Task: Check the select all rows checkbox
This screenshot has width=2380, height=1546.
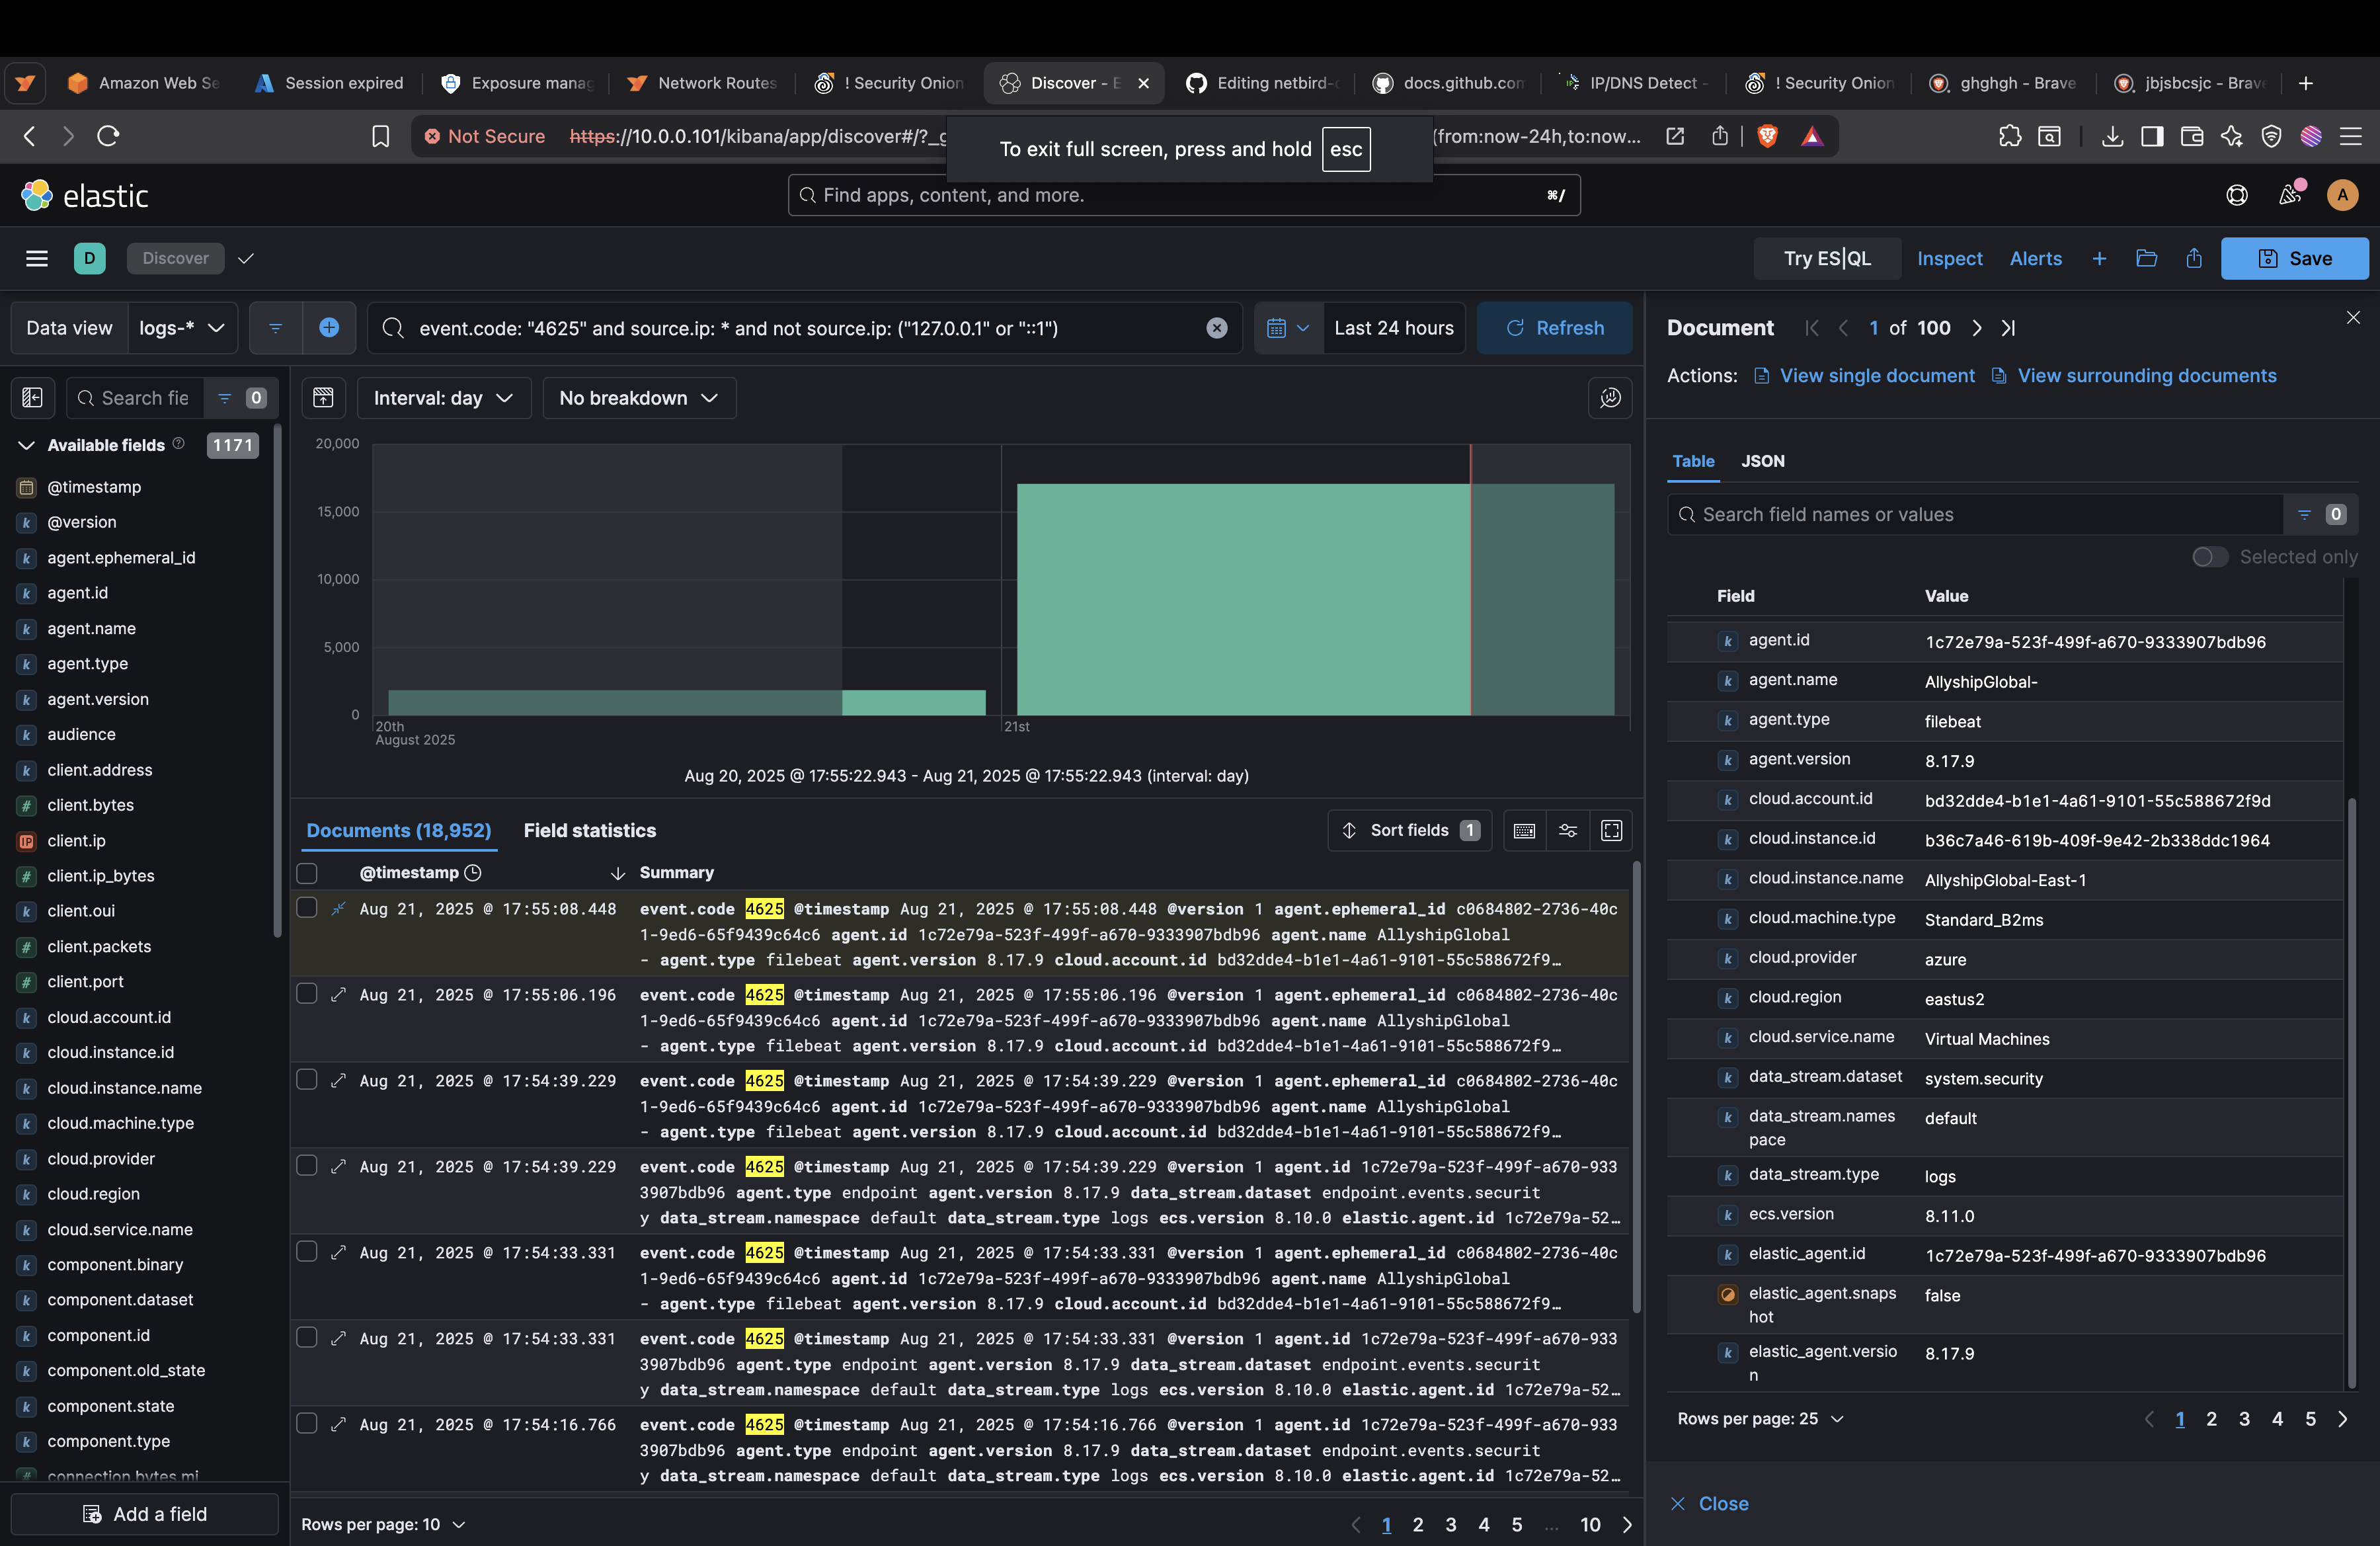Action: click(307, 873)
